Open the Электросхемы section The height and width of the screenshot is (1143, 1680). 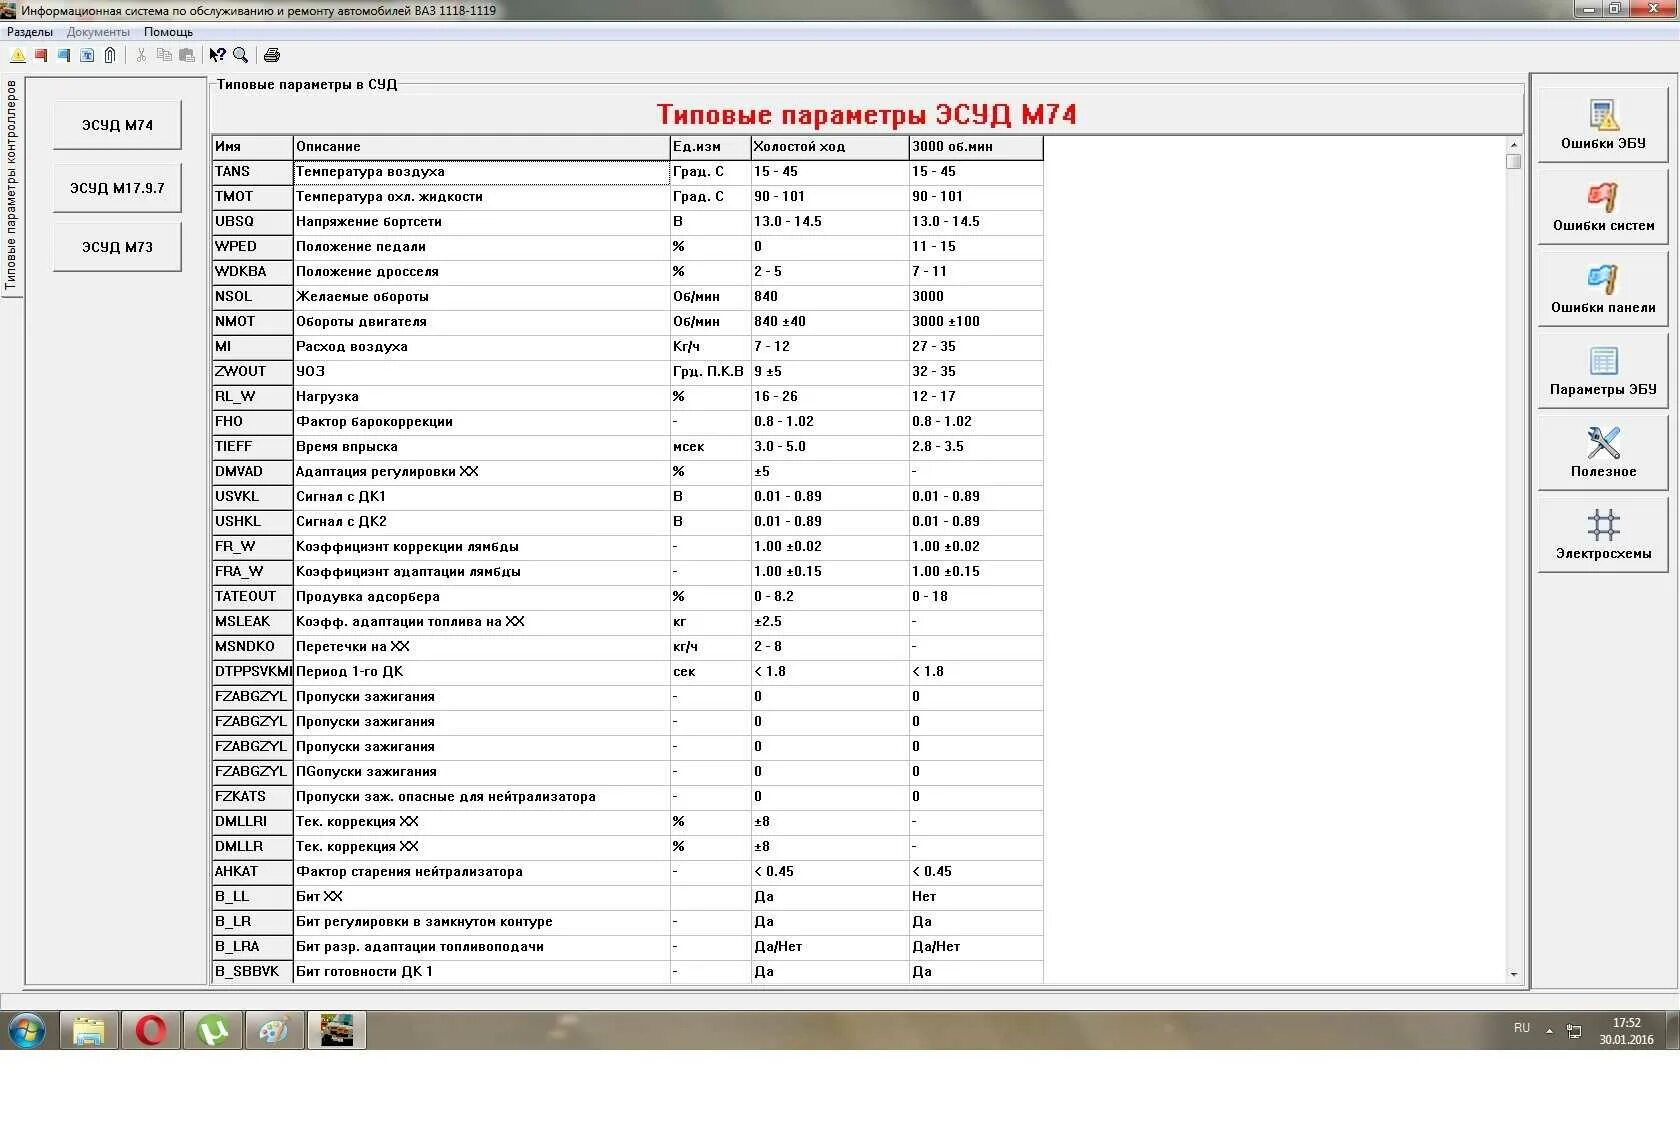[x=1603, y=535]
